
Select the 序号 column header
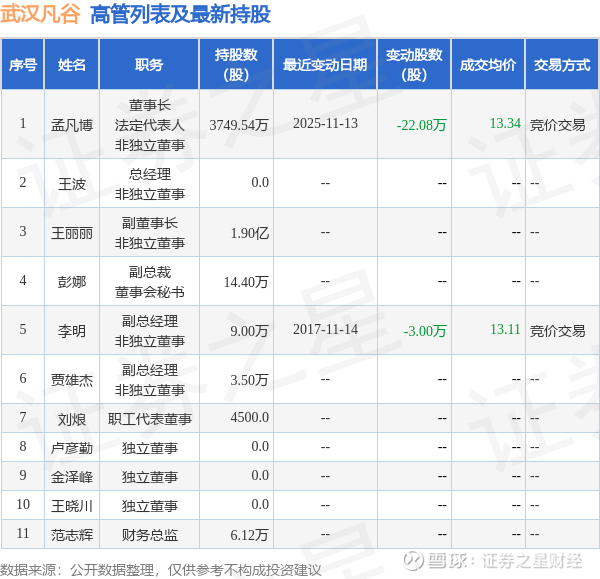(x=23, y=64)
